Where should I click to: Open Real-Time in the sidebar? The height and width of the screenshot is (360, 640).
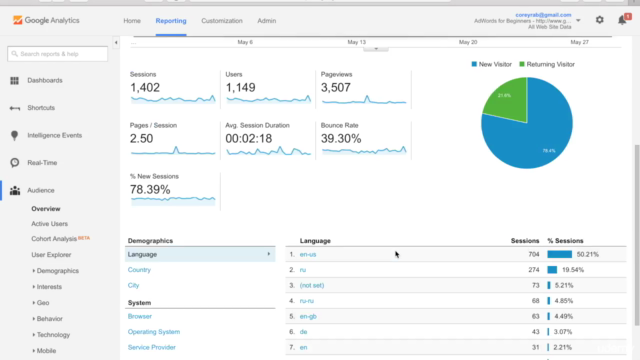click(42, 162)
